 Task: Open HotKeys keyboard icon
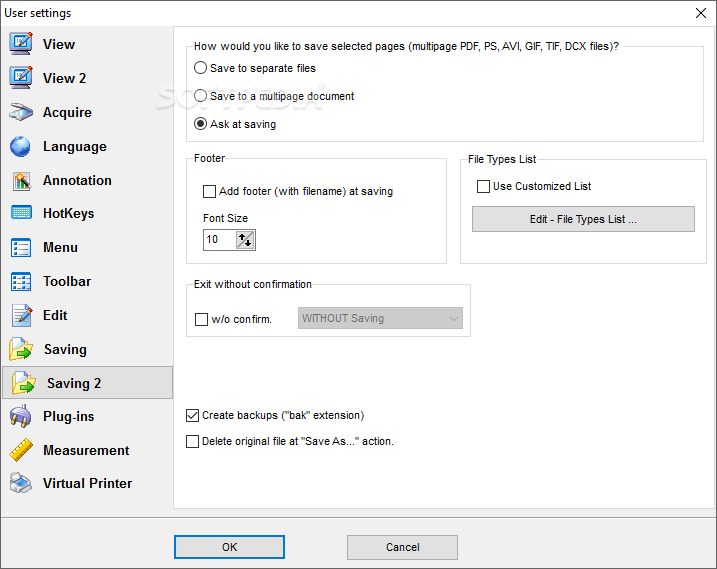pos(21,213)
